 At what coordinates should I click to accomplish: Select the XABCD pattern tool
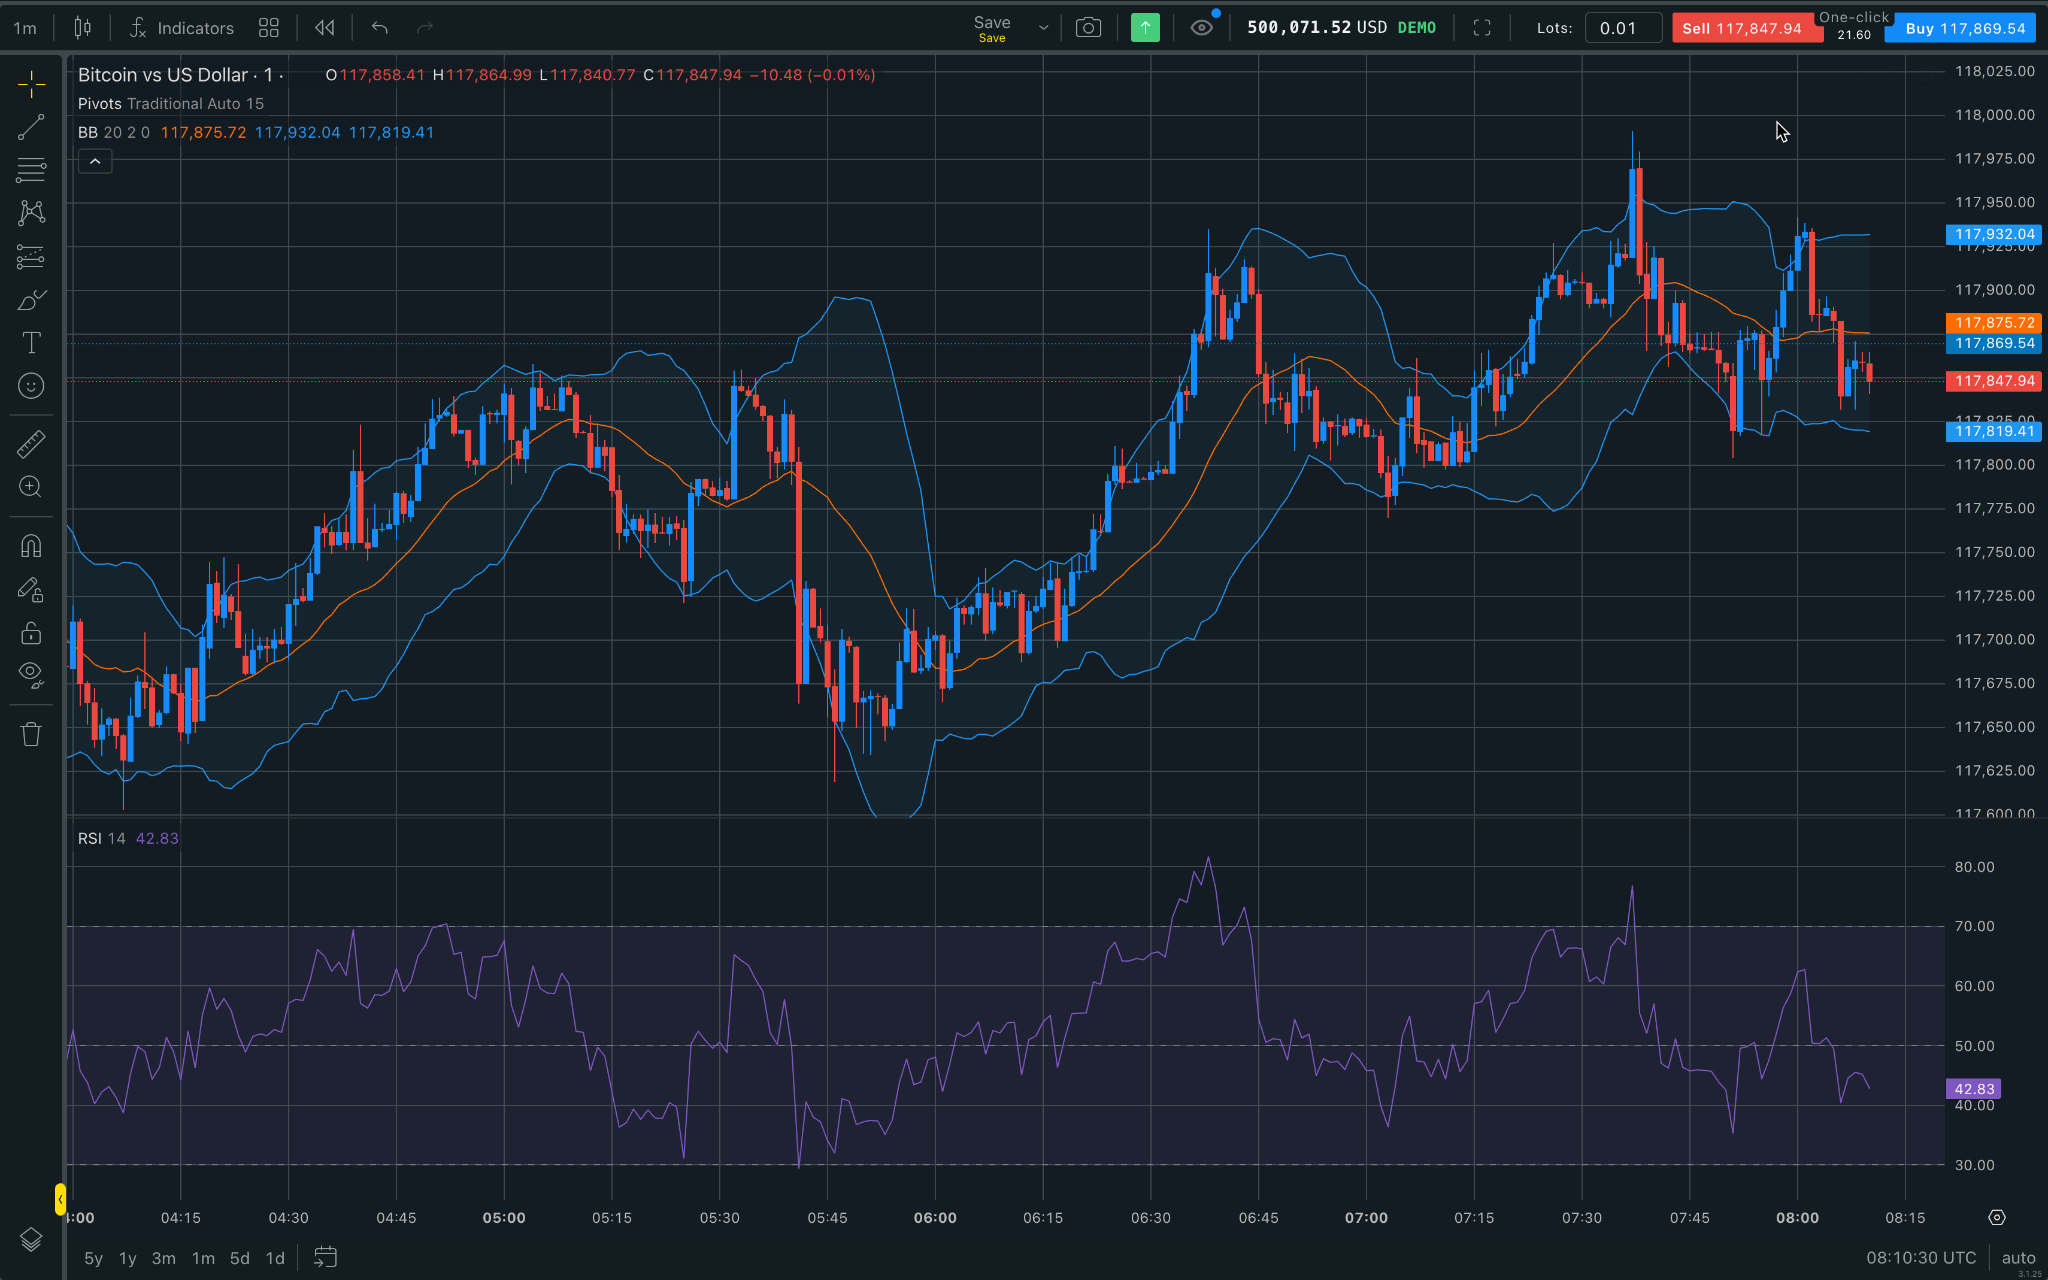pos(31,213)
